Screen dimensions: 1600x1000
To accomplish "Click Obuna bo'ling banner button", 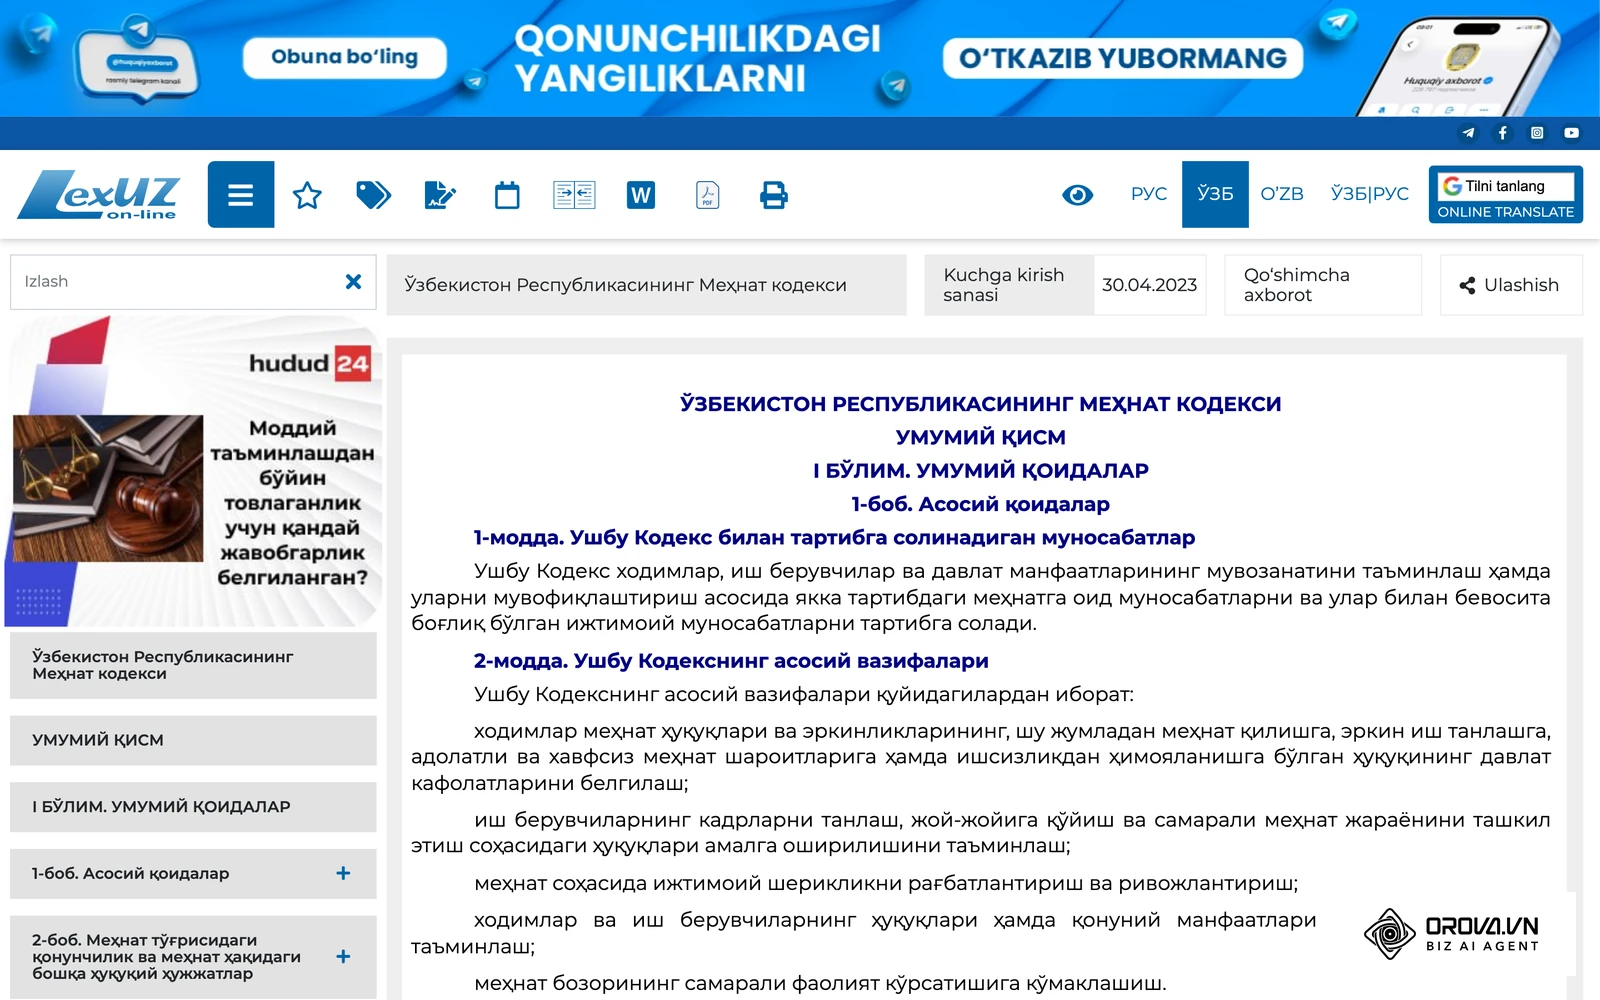I will pyautogui.click(x=345, y=57).
